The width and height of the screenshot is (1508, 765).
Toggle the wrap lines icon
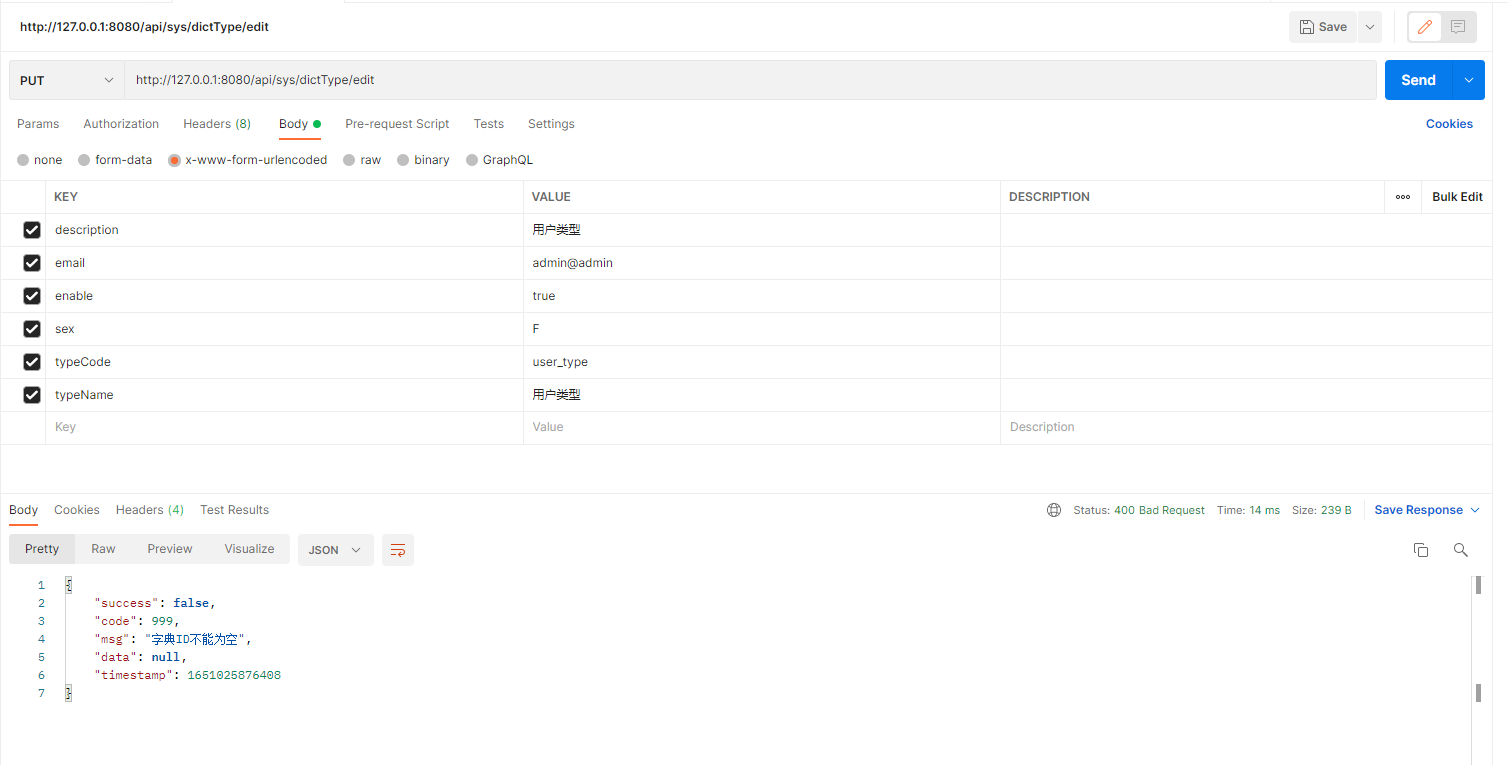(398, 550)
